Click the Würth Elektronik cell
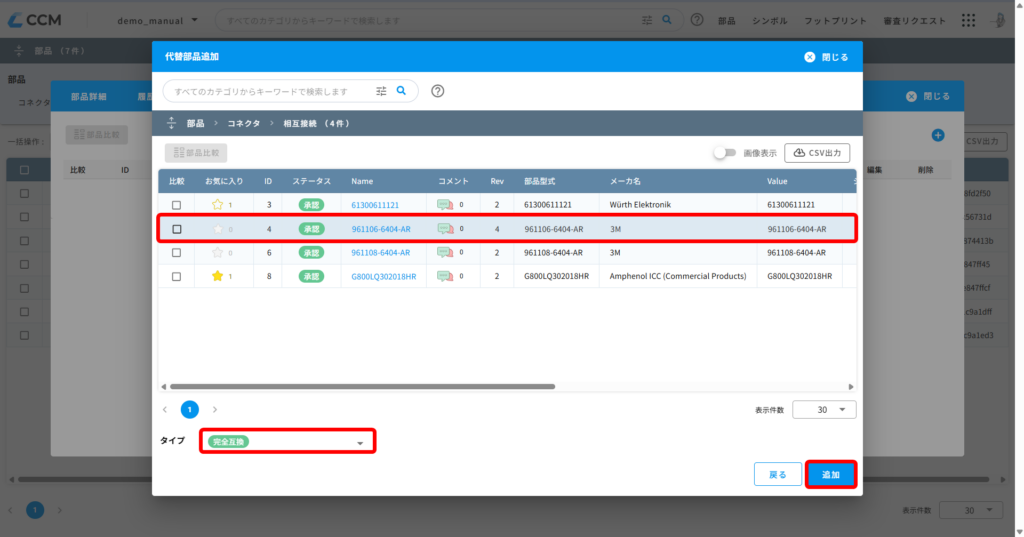 640,204
